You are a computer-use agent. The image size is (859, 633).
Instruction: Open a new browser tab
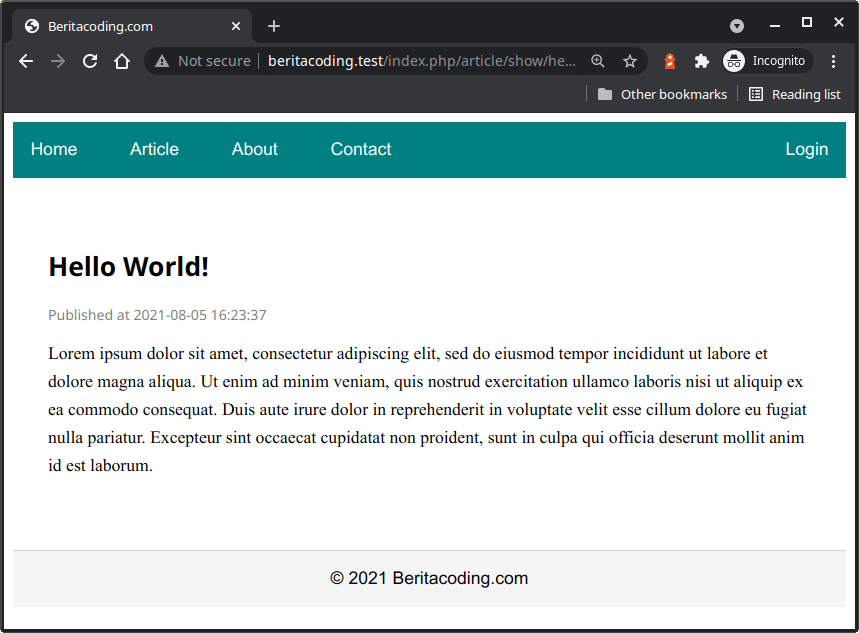pos(273,25)
